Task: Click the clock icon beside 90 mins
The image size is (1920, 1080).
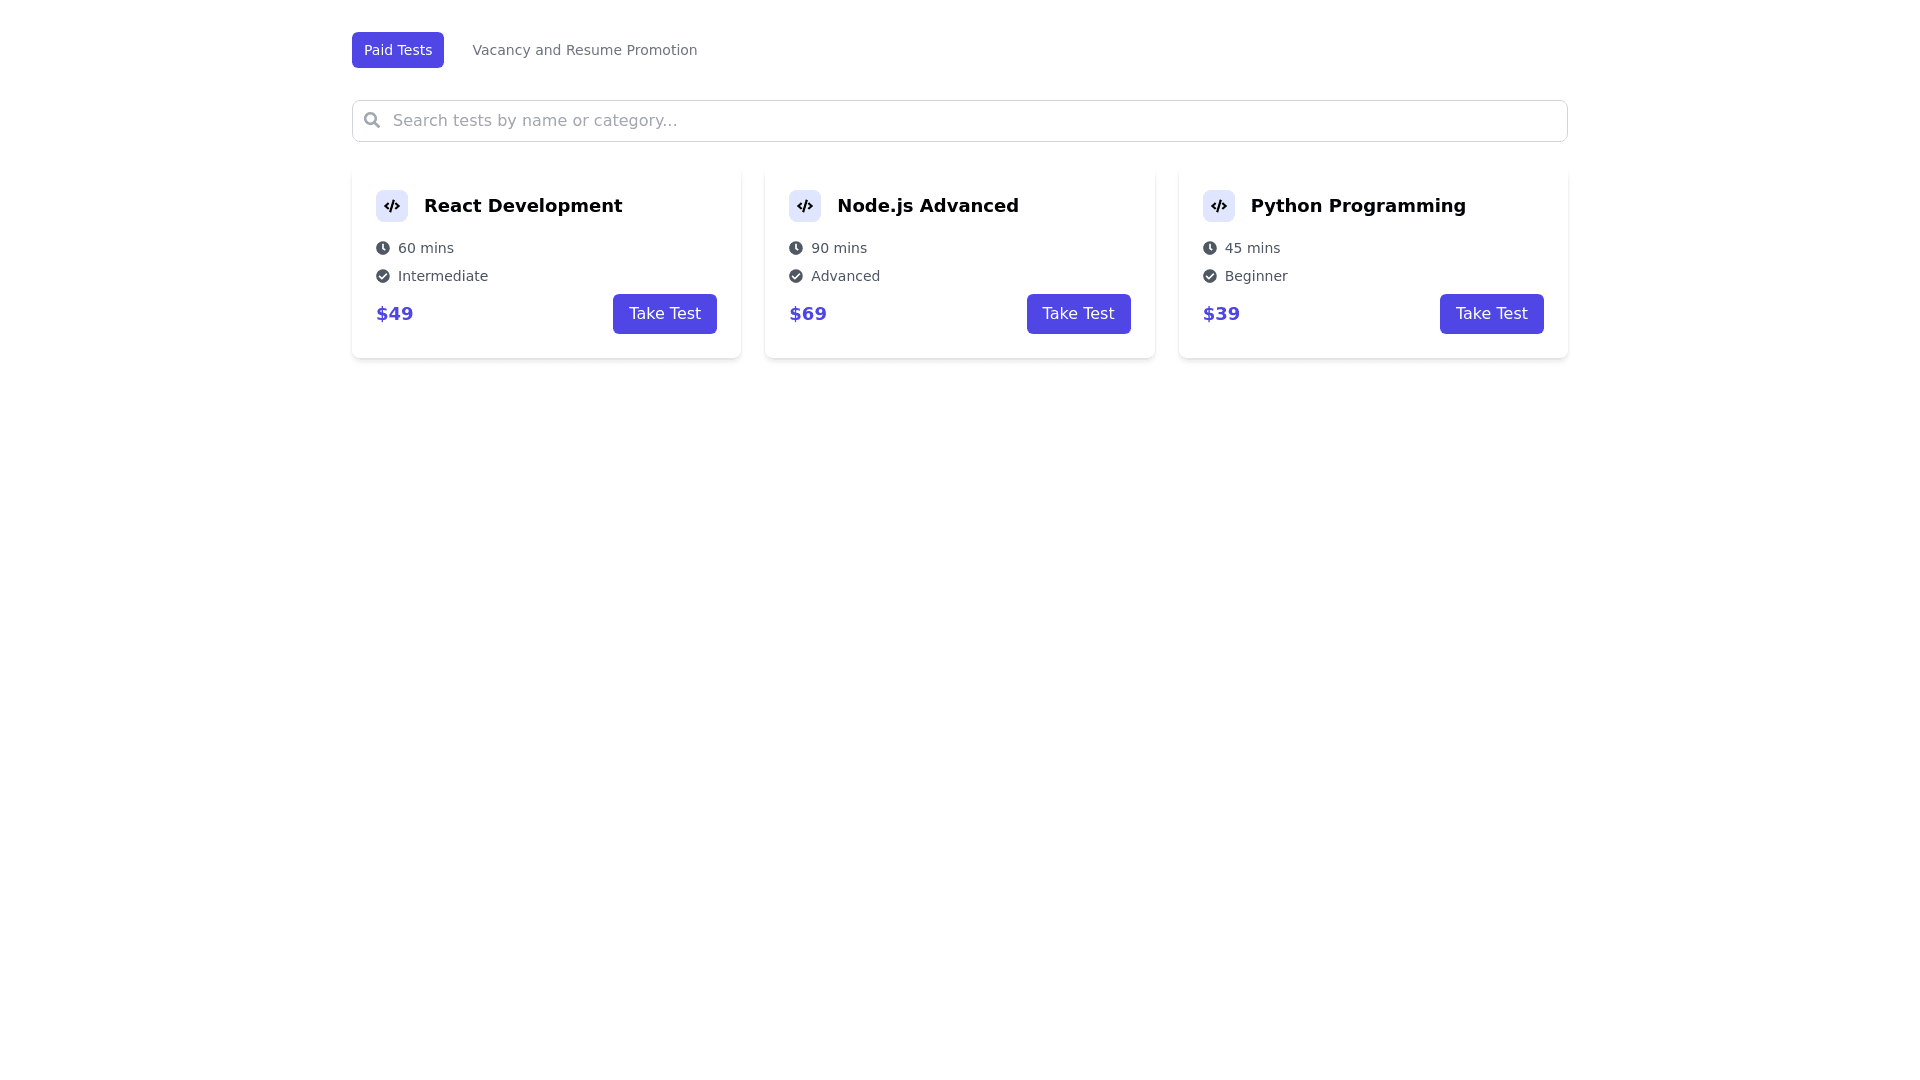Action: 796,248
